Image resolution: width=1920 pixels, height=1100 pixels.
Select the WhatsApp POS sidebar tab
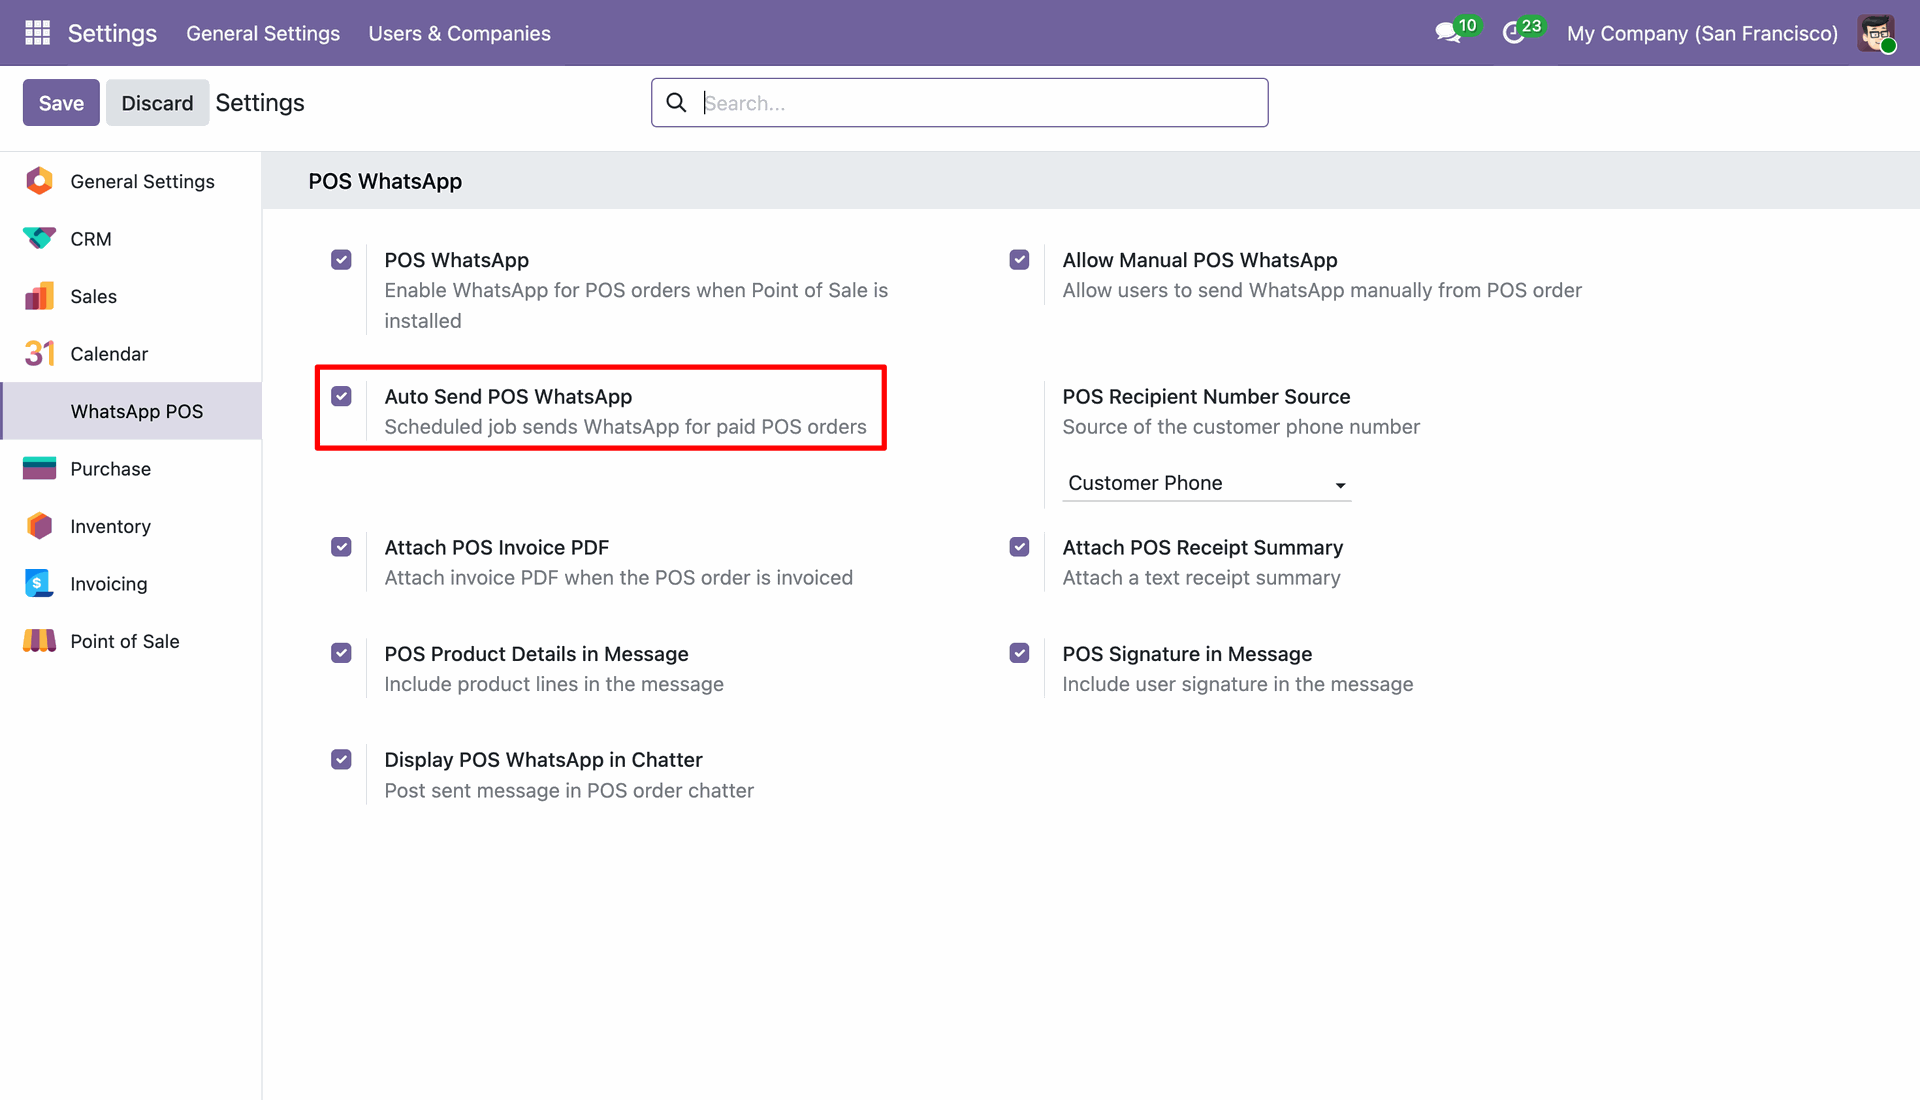tap(131, 411)
